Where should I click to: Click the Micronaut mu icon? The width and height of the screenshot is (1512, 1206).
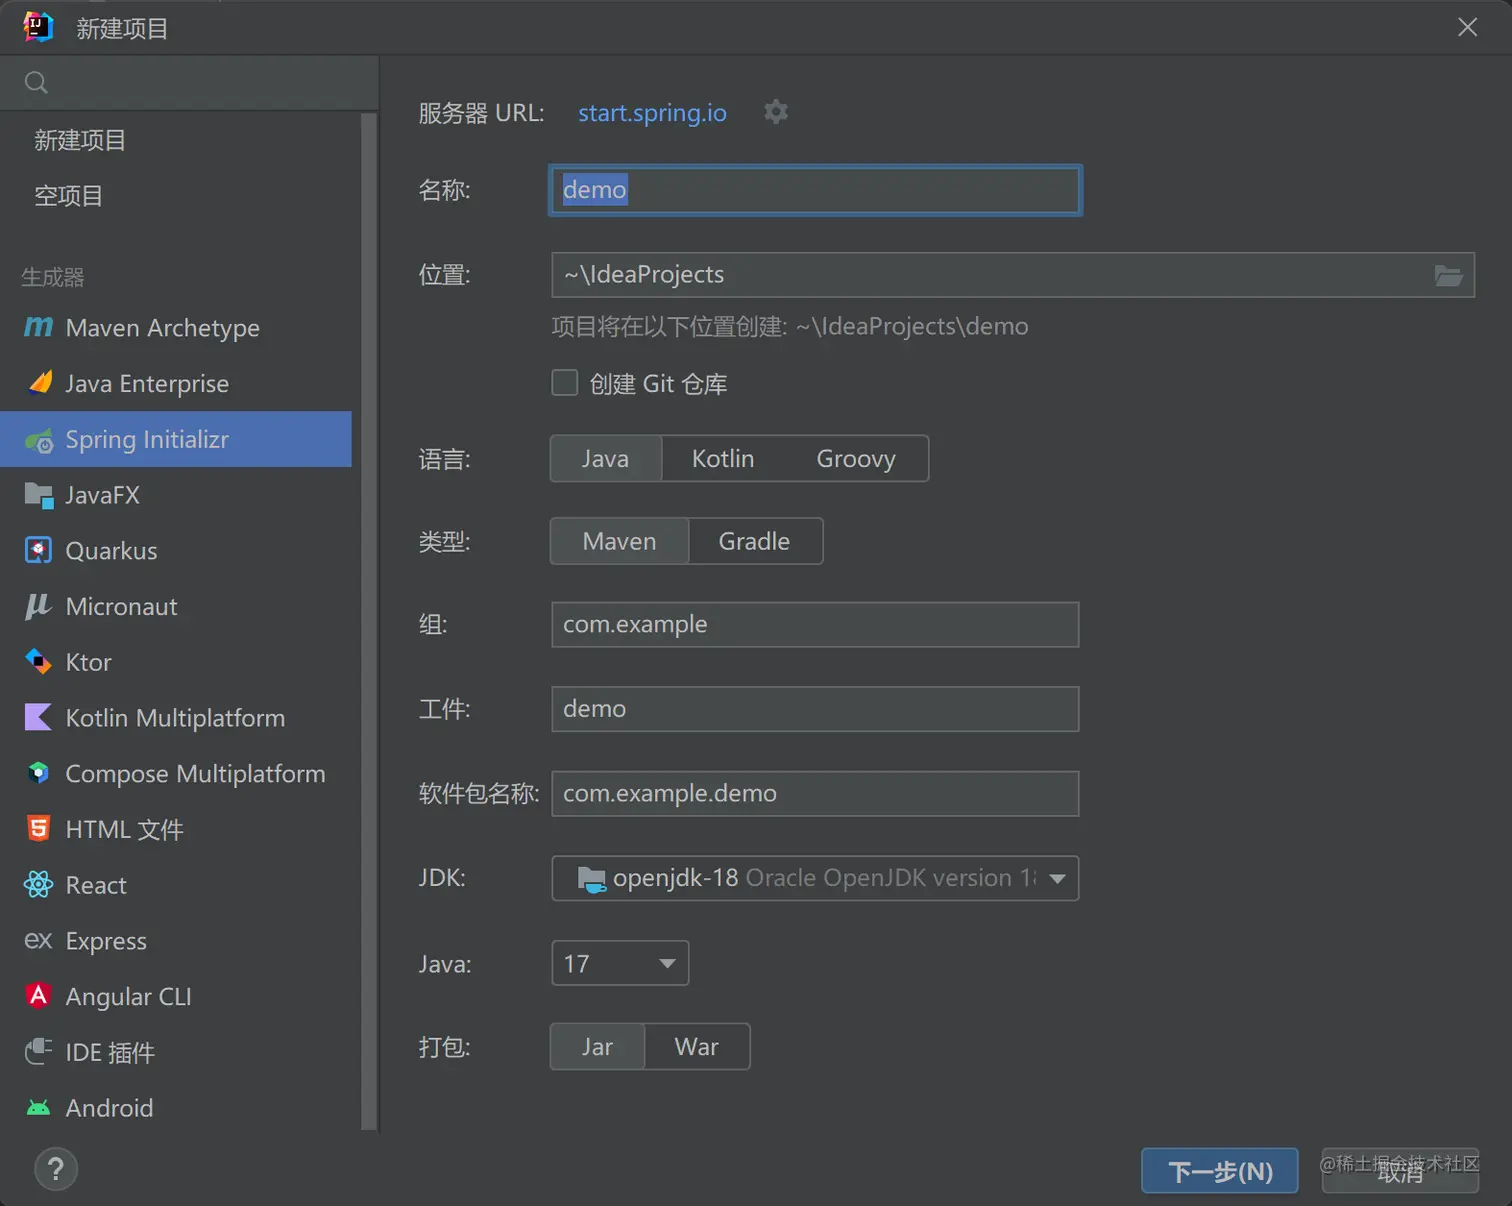pos(38,606)
